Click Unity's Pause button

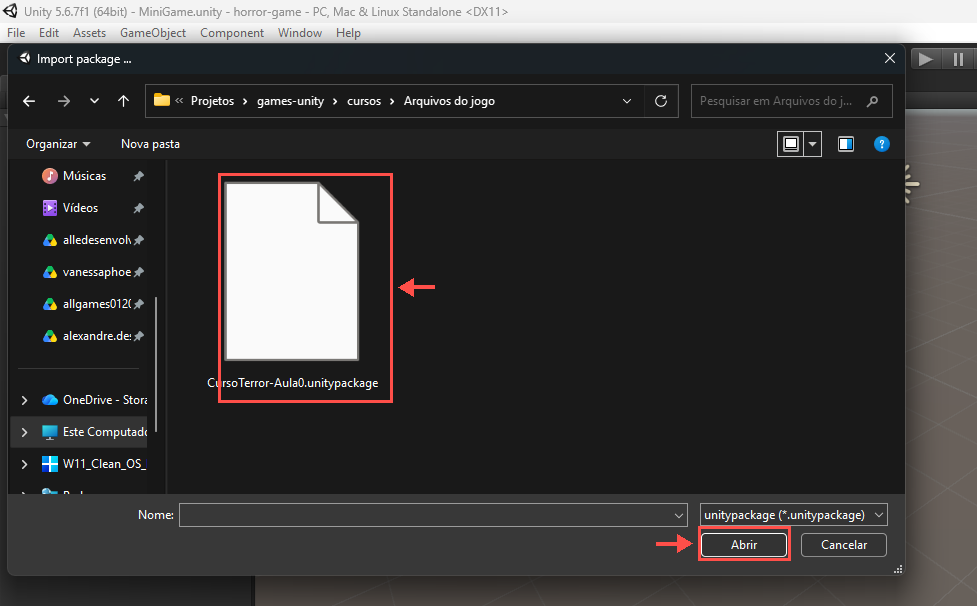point(958,59)
